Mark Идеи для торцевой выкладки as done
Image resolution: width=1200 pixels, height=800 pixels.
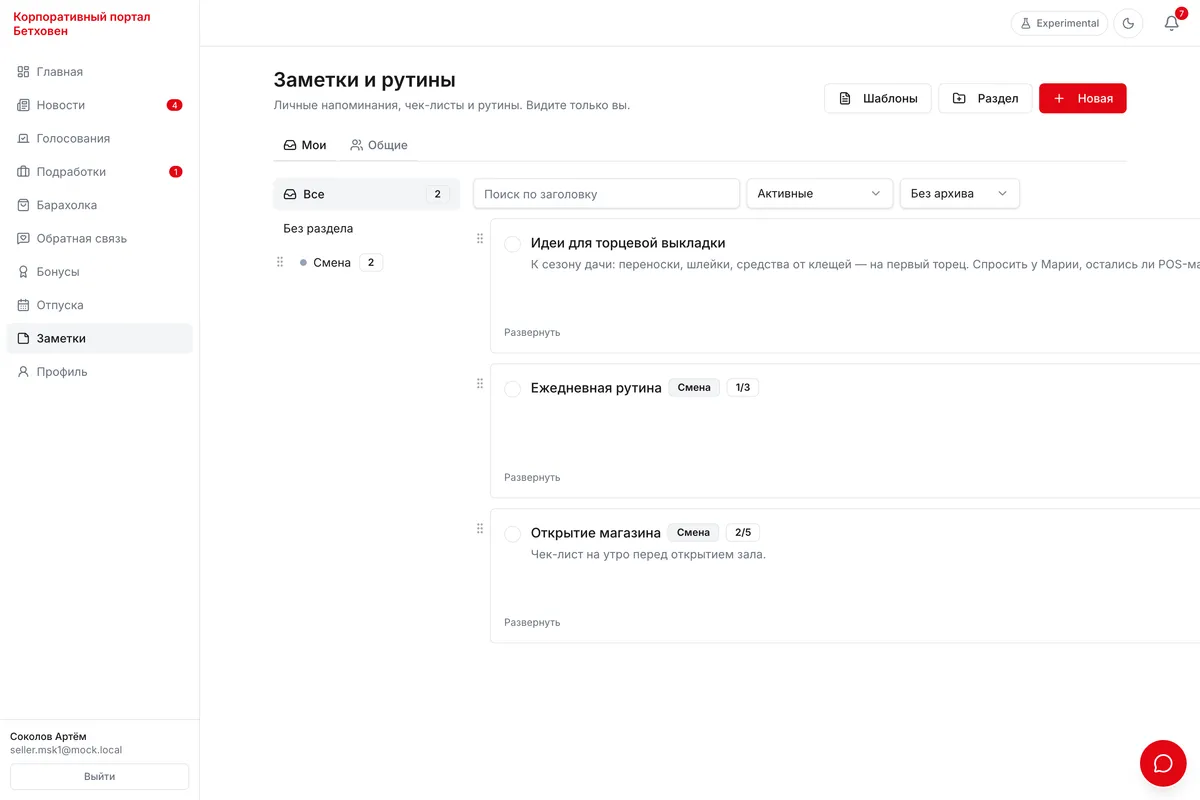pos(513,244)
